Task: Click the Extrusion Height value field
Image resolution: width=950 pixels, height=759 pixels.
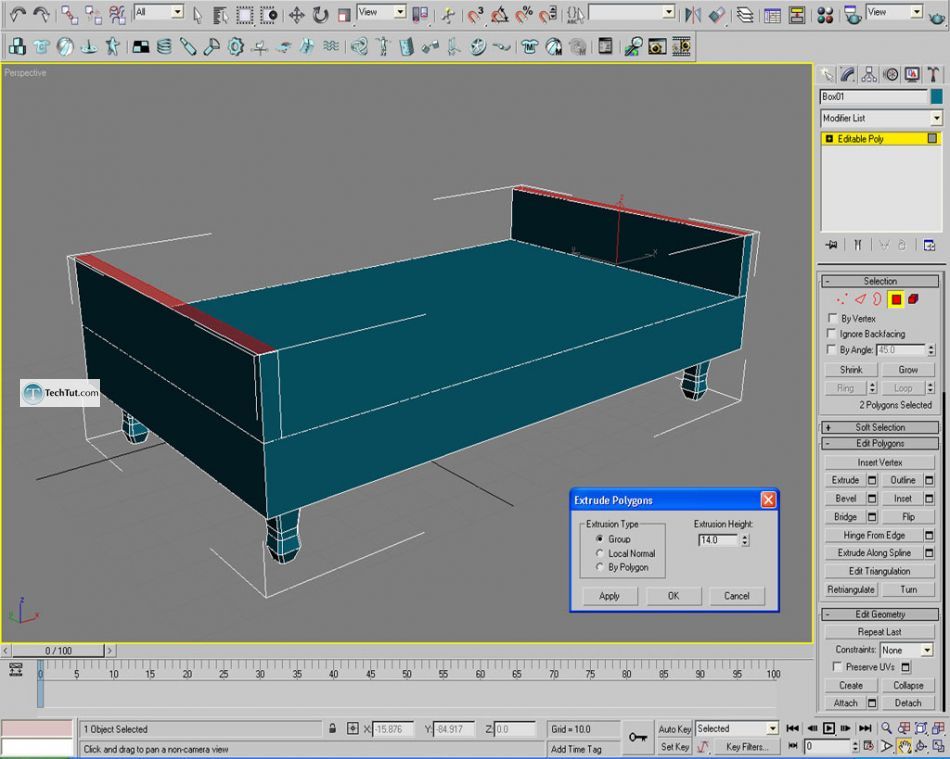Action: pyautogui.click(x=719, y=540)
